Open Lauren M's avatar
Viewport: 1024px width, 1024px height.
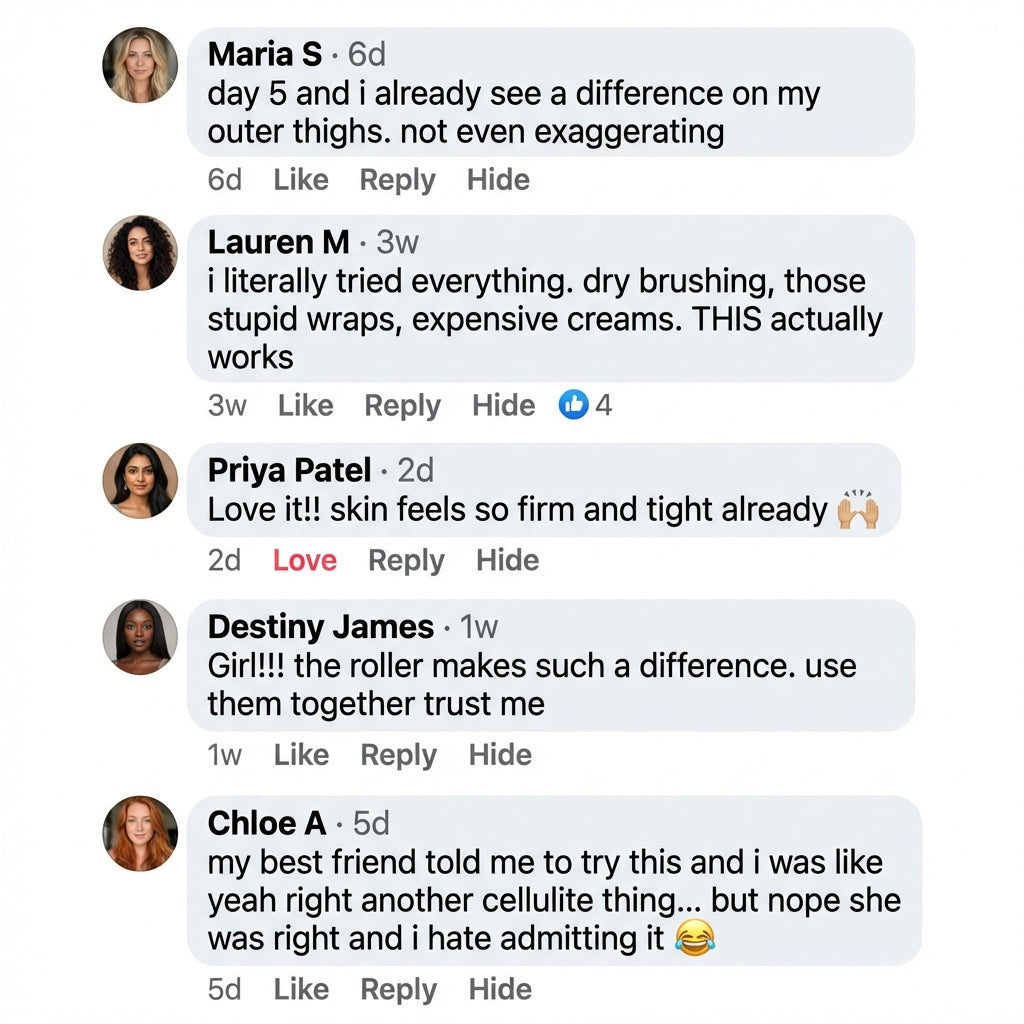tap(140, 253)
